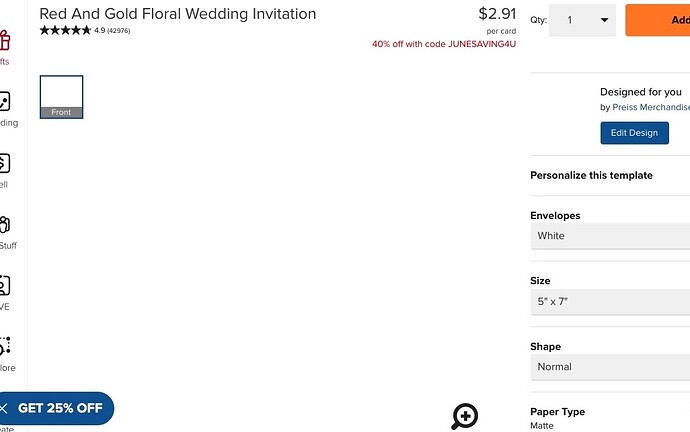Open the Qty dropdown
690x432 pixels.
582,20
